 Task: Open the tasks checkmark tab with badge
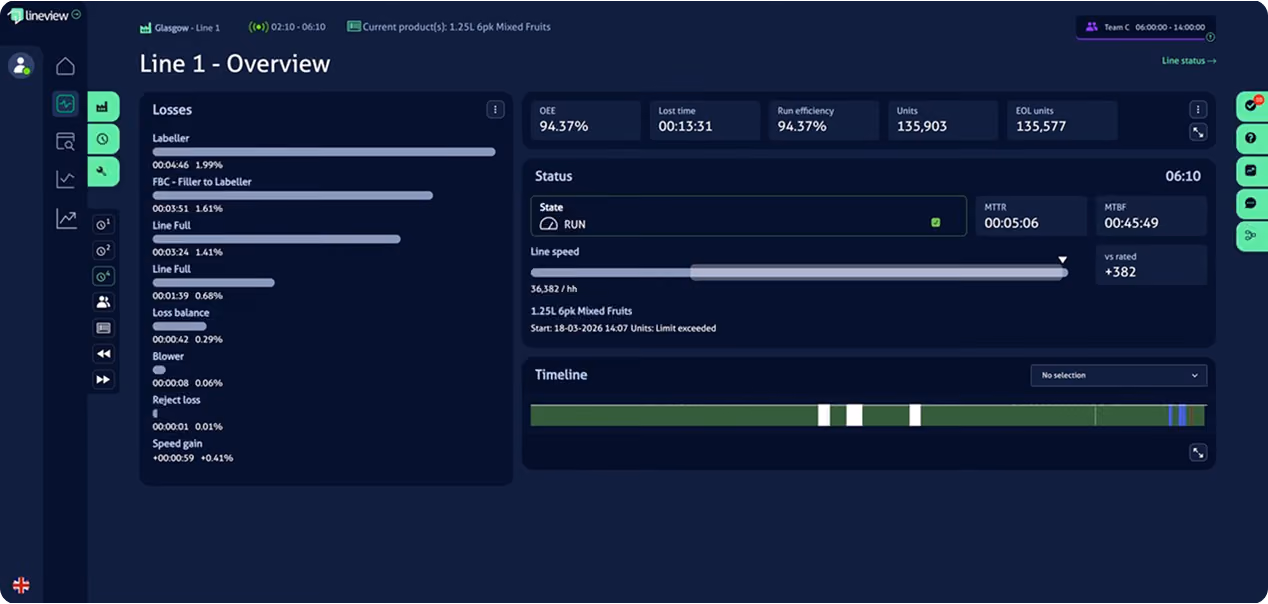pyautogui.click(x=1251, y=106)
